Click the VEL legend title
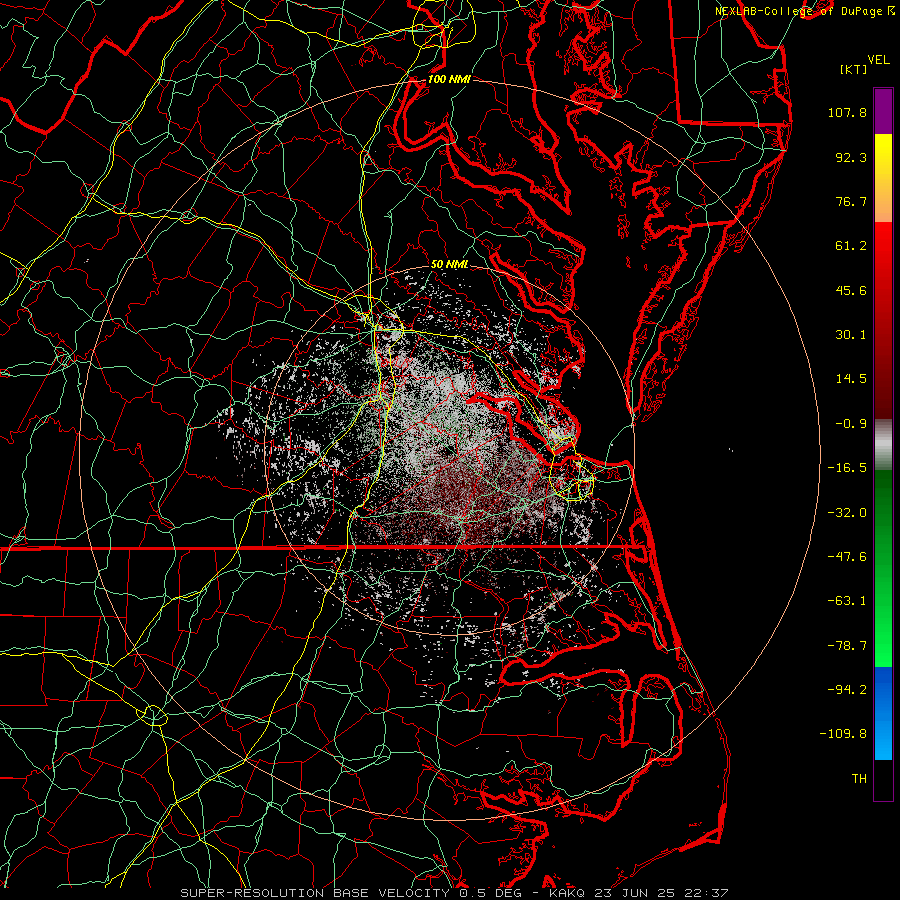The image size is (900, 900). pos(878,60)
